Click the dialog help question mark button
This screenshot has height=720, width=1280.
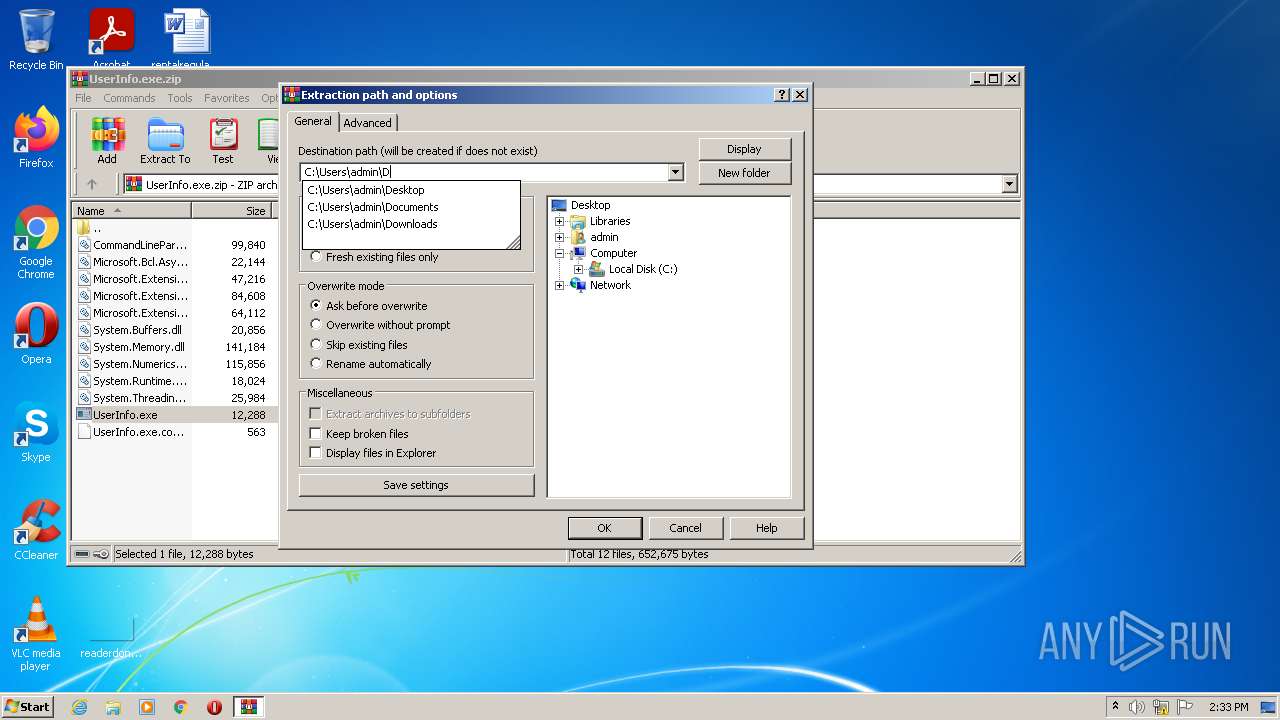click(x=782, y=95)
